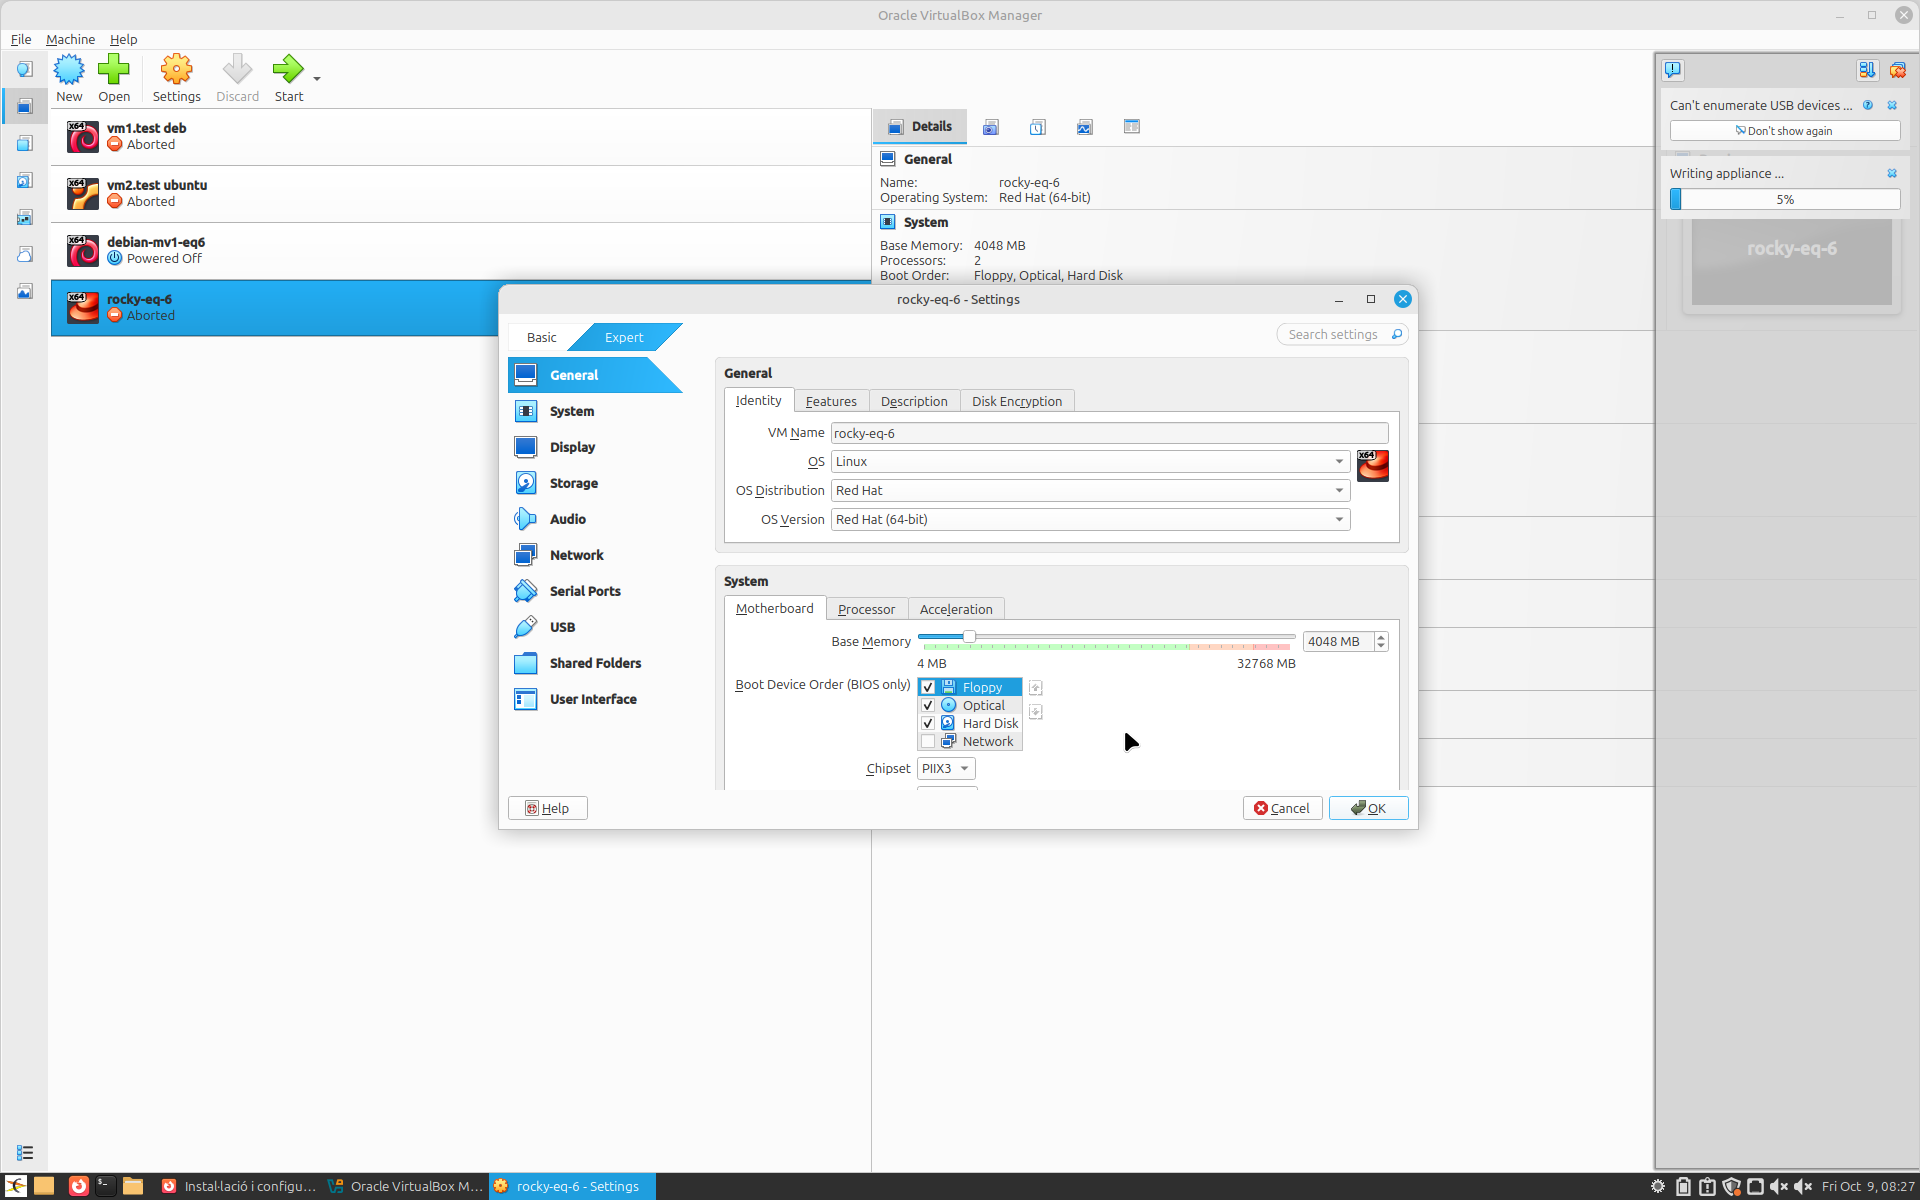The height and width of the screenshot is (1200, 1920).
Task: Click the Search settings field
Action: (1342, 334)
